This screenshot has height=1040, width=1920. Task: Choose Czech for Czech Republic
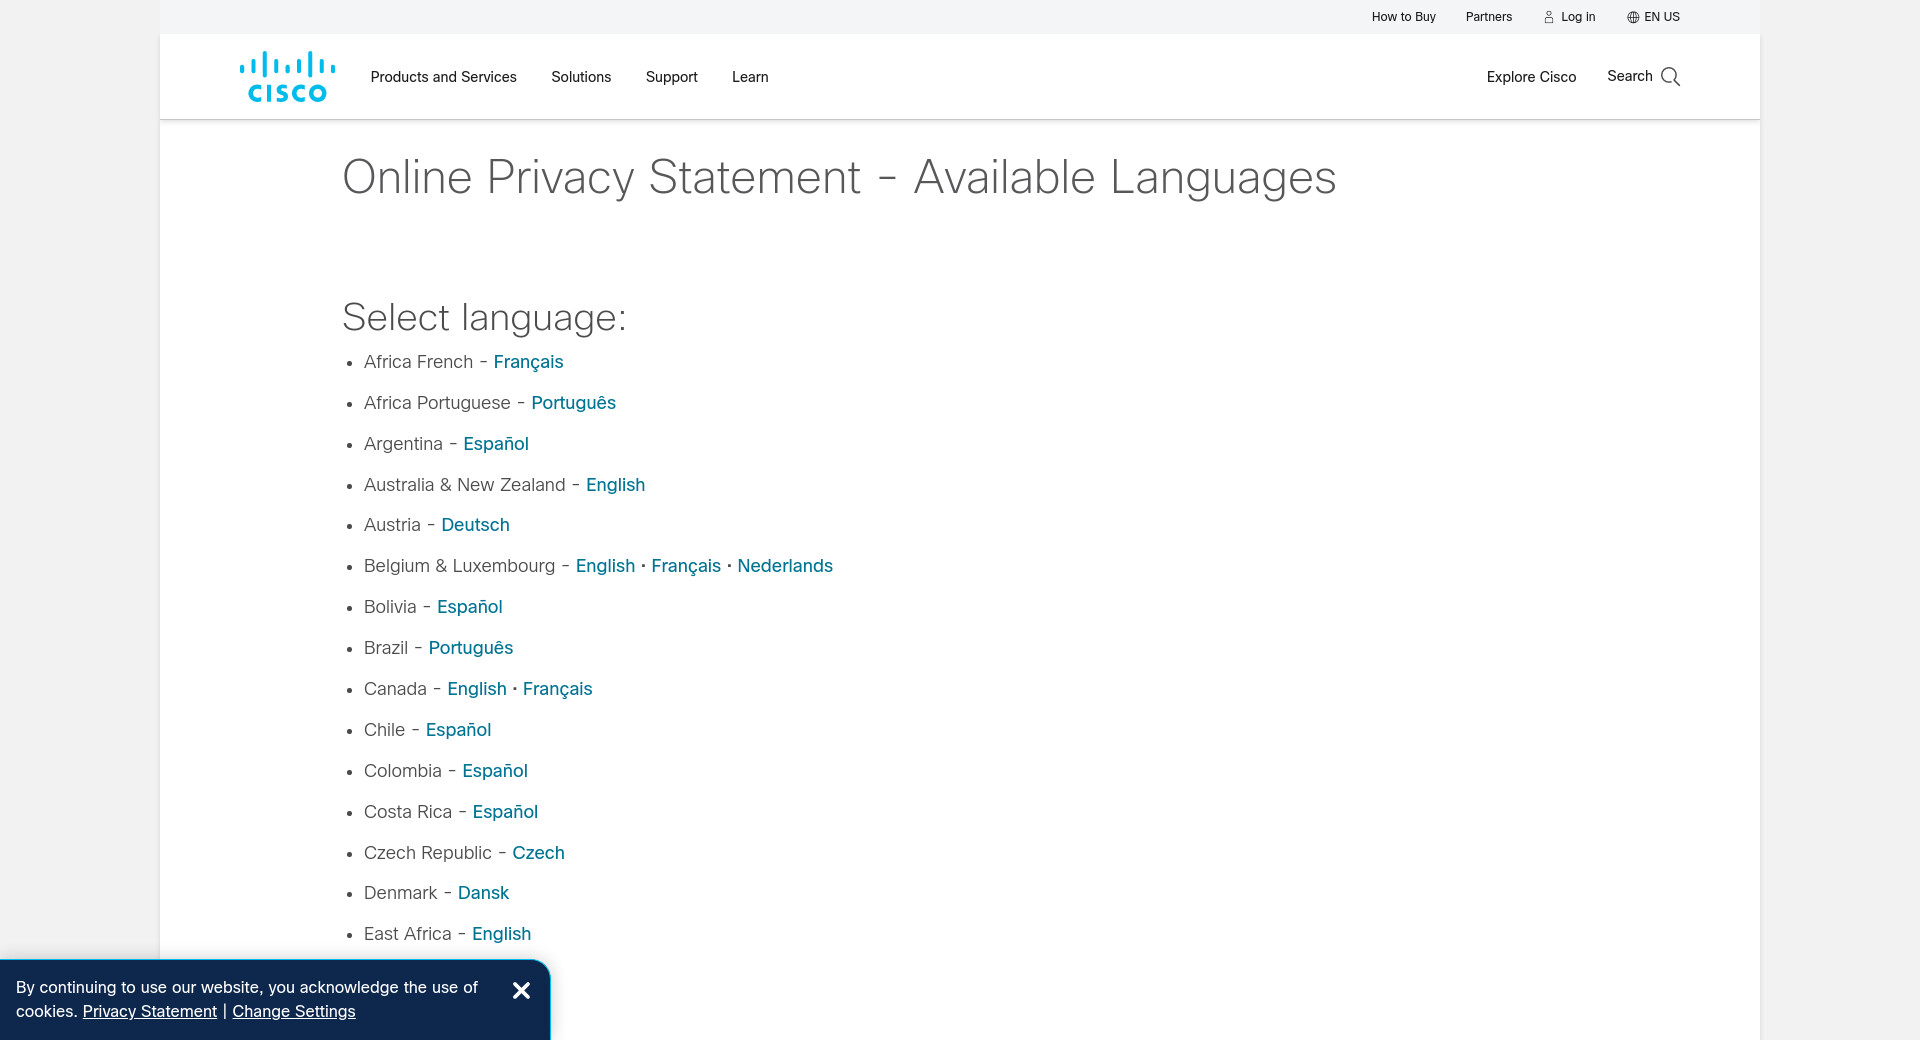[538, 853]
